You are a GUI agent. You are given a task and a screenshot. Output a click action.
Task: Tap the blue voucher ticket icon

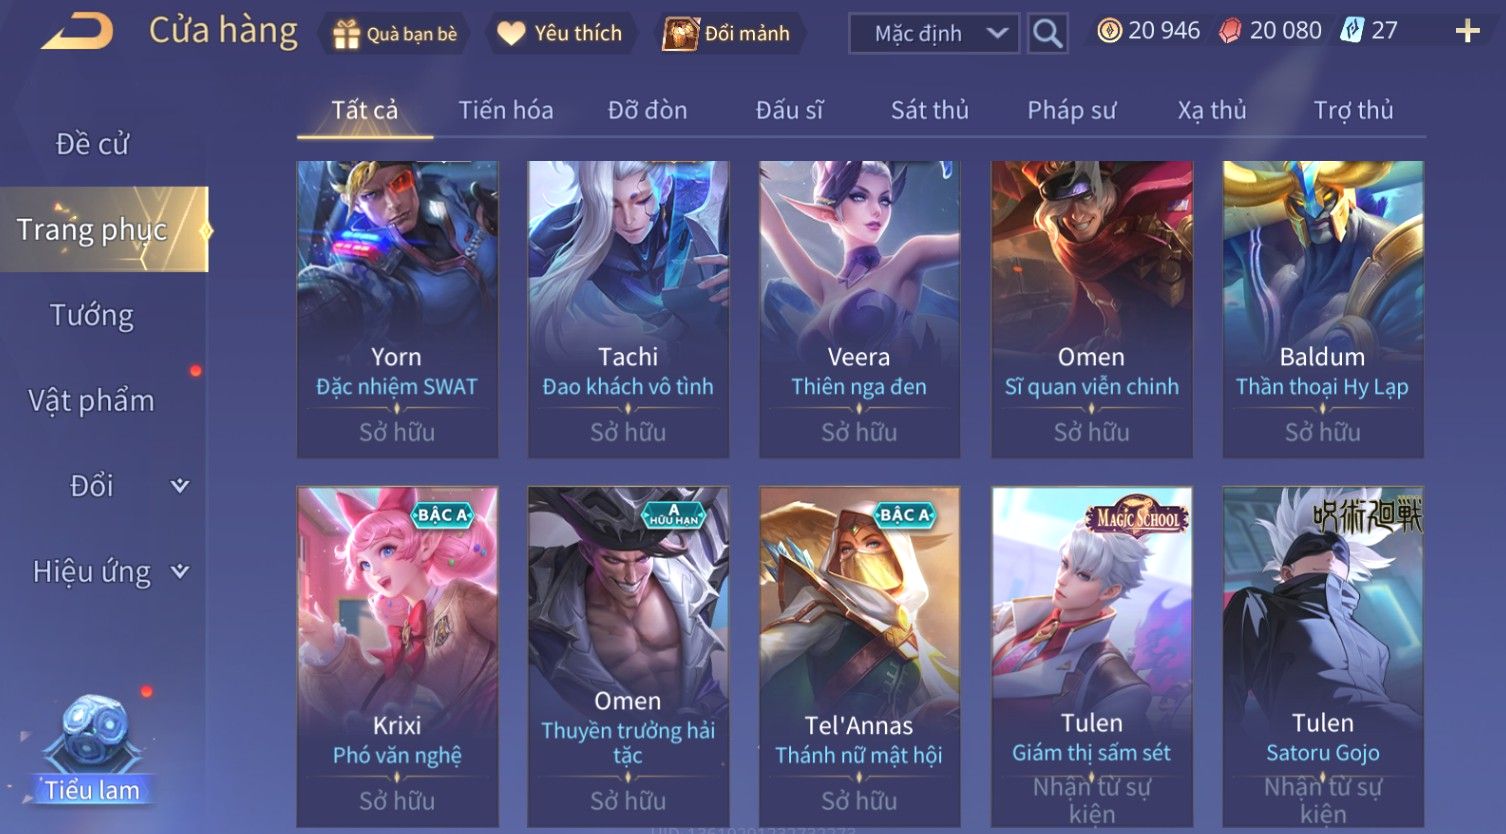coord(1352,31)
